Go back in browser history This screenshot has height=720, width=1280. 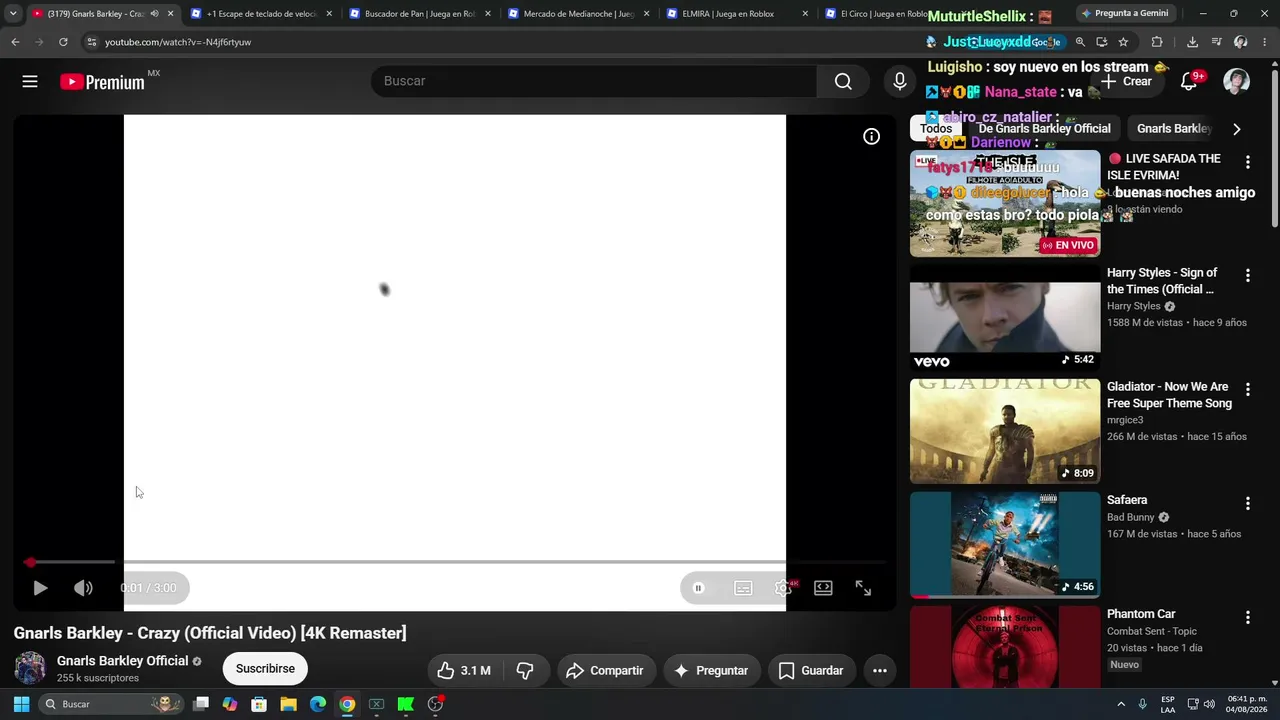click(x=15, y=42)
